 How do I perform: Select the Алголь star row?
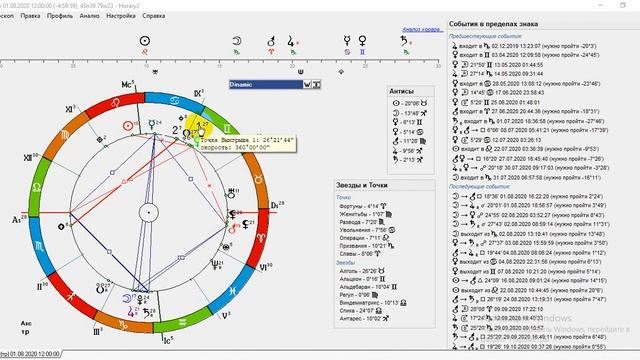coord(362,271)
